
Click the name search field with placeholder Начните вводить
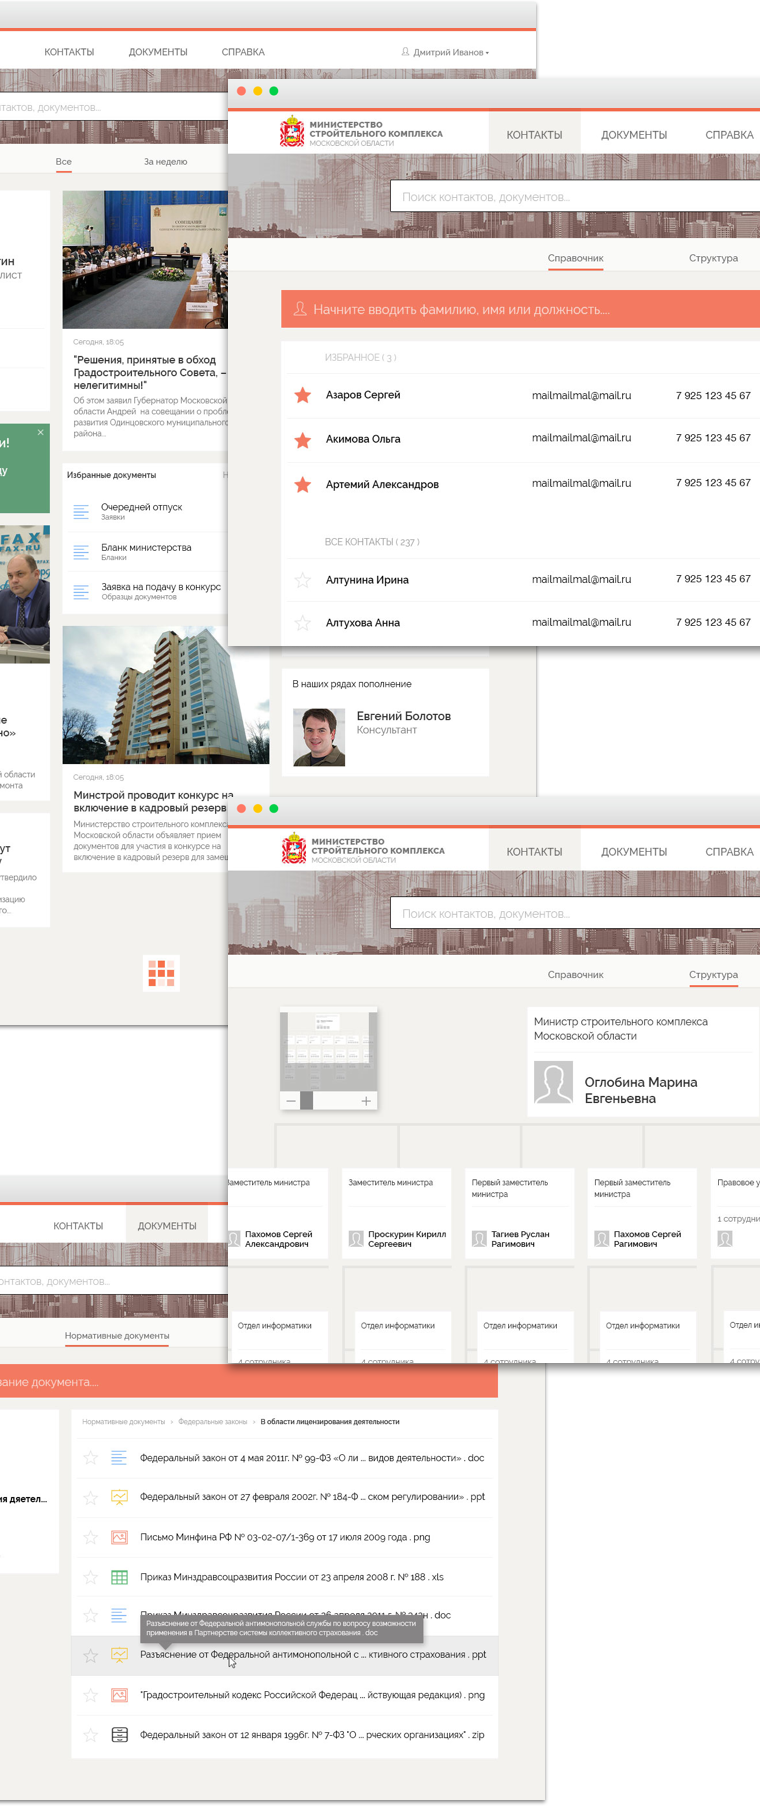[x=520, y=310]
